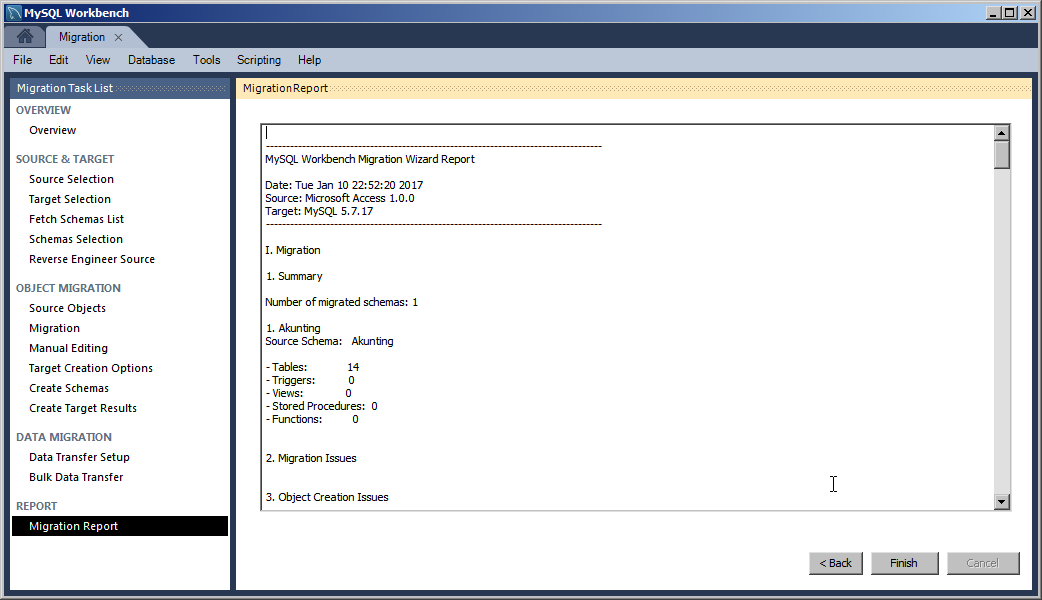Open the Database menu

(152, 60)
